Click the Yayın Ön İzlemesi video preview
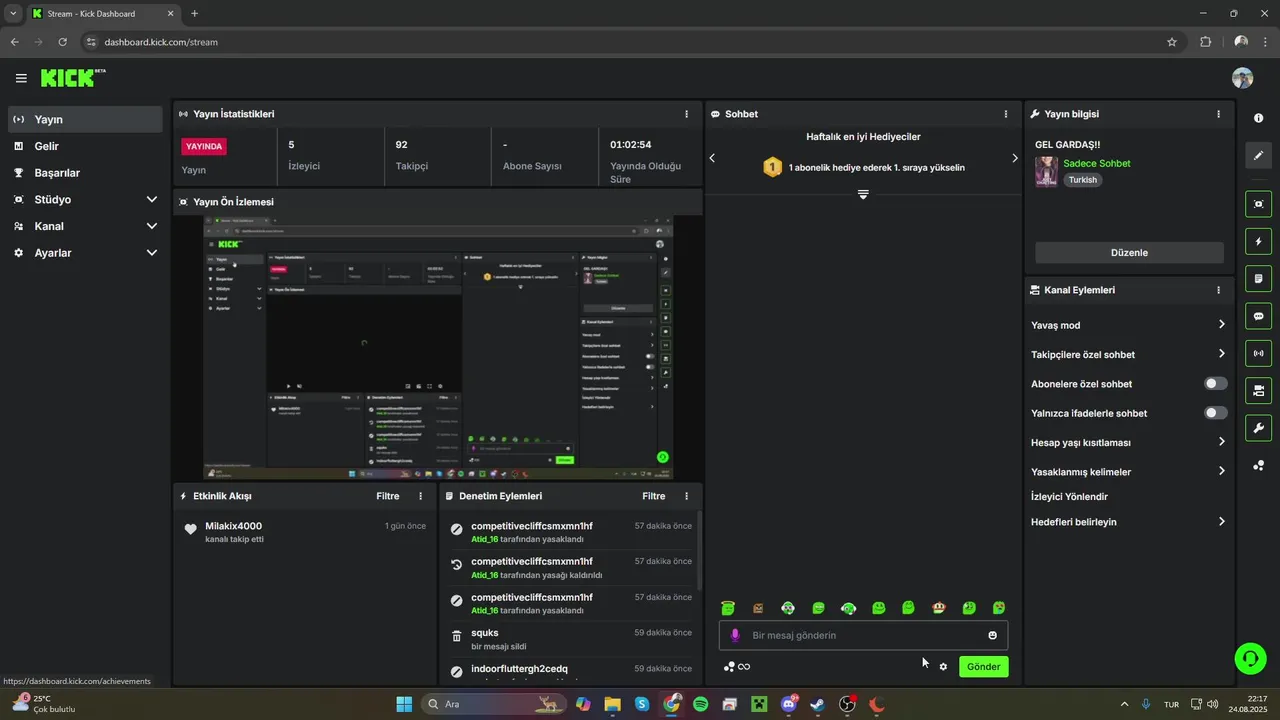Screen dimensions: 1280x720 (438, 347)
